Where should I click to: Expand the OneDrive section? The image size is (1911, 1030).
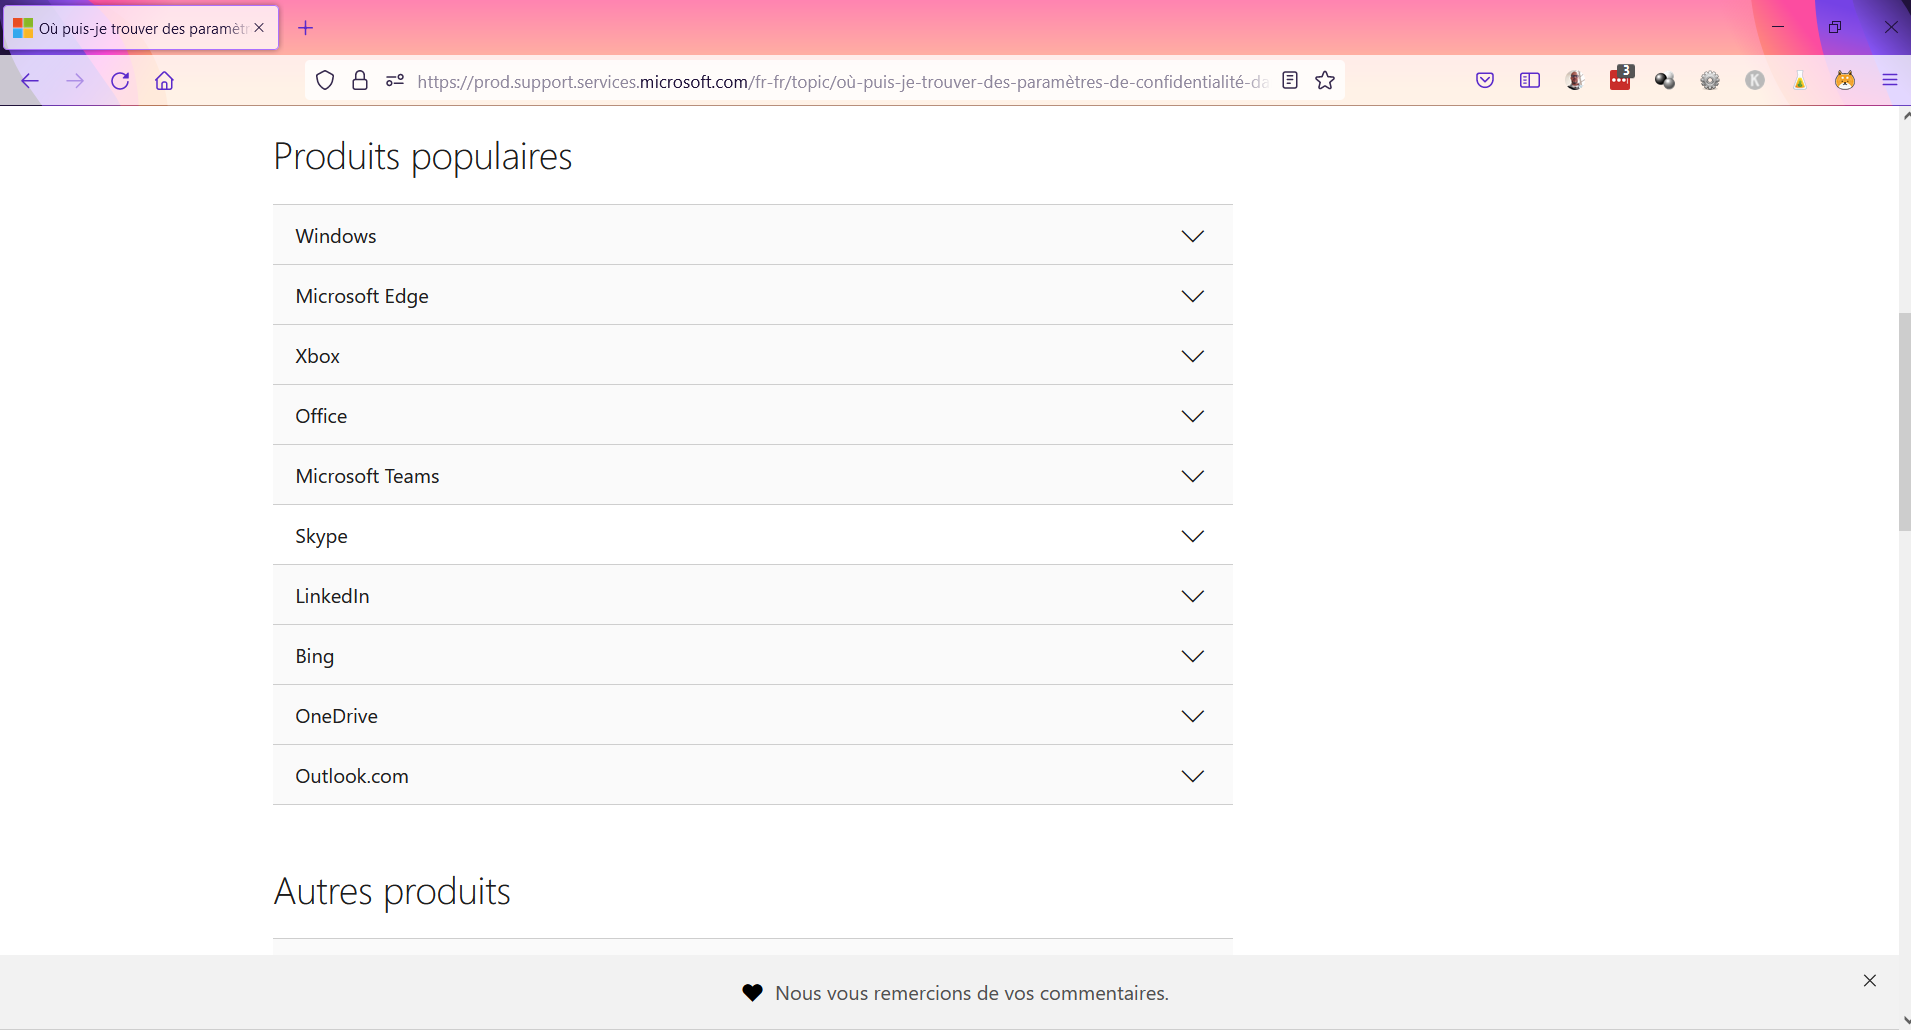tap(753, 715)
